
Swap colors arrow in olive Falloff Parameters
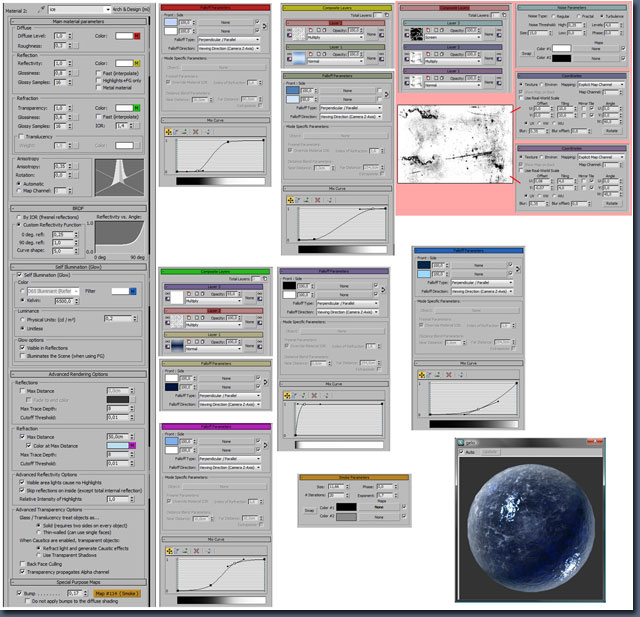pos(386,94)
